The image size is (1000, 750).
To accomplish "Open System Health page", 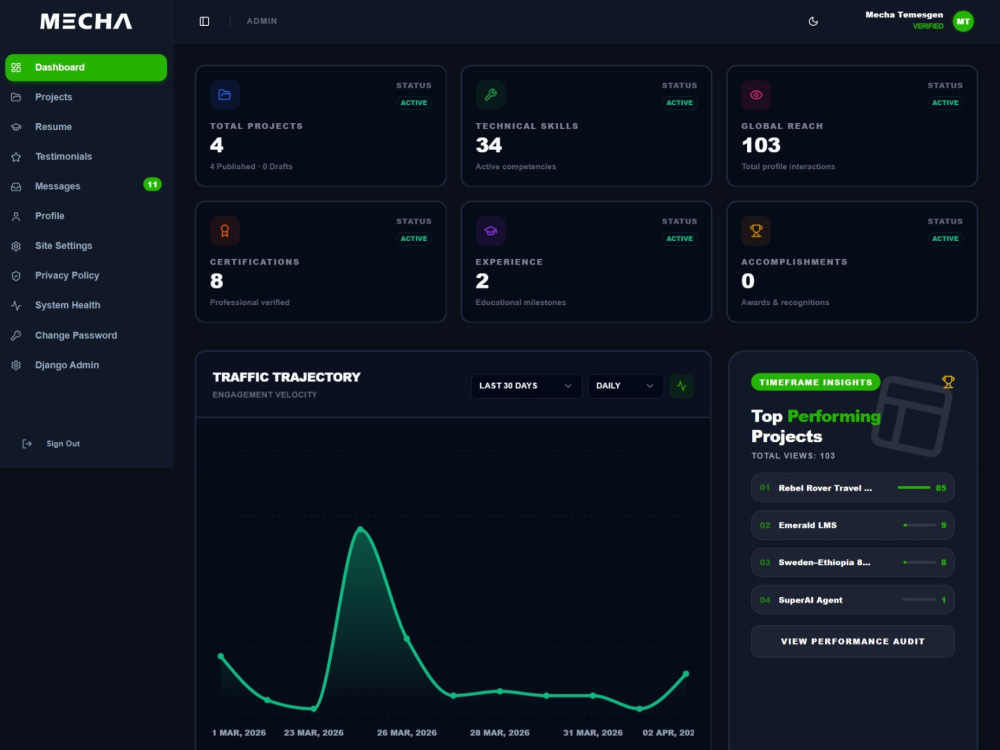I will pos(86,305).
